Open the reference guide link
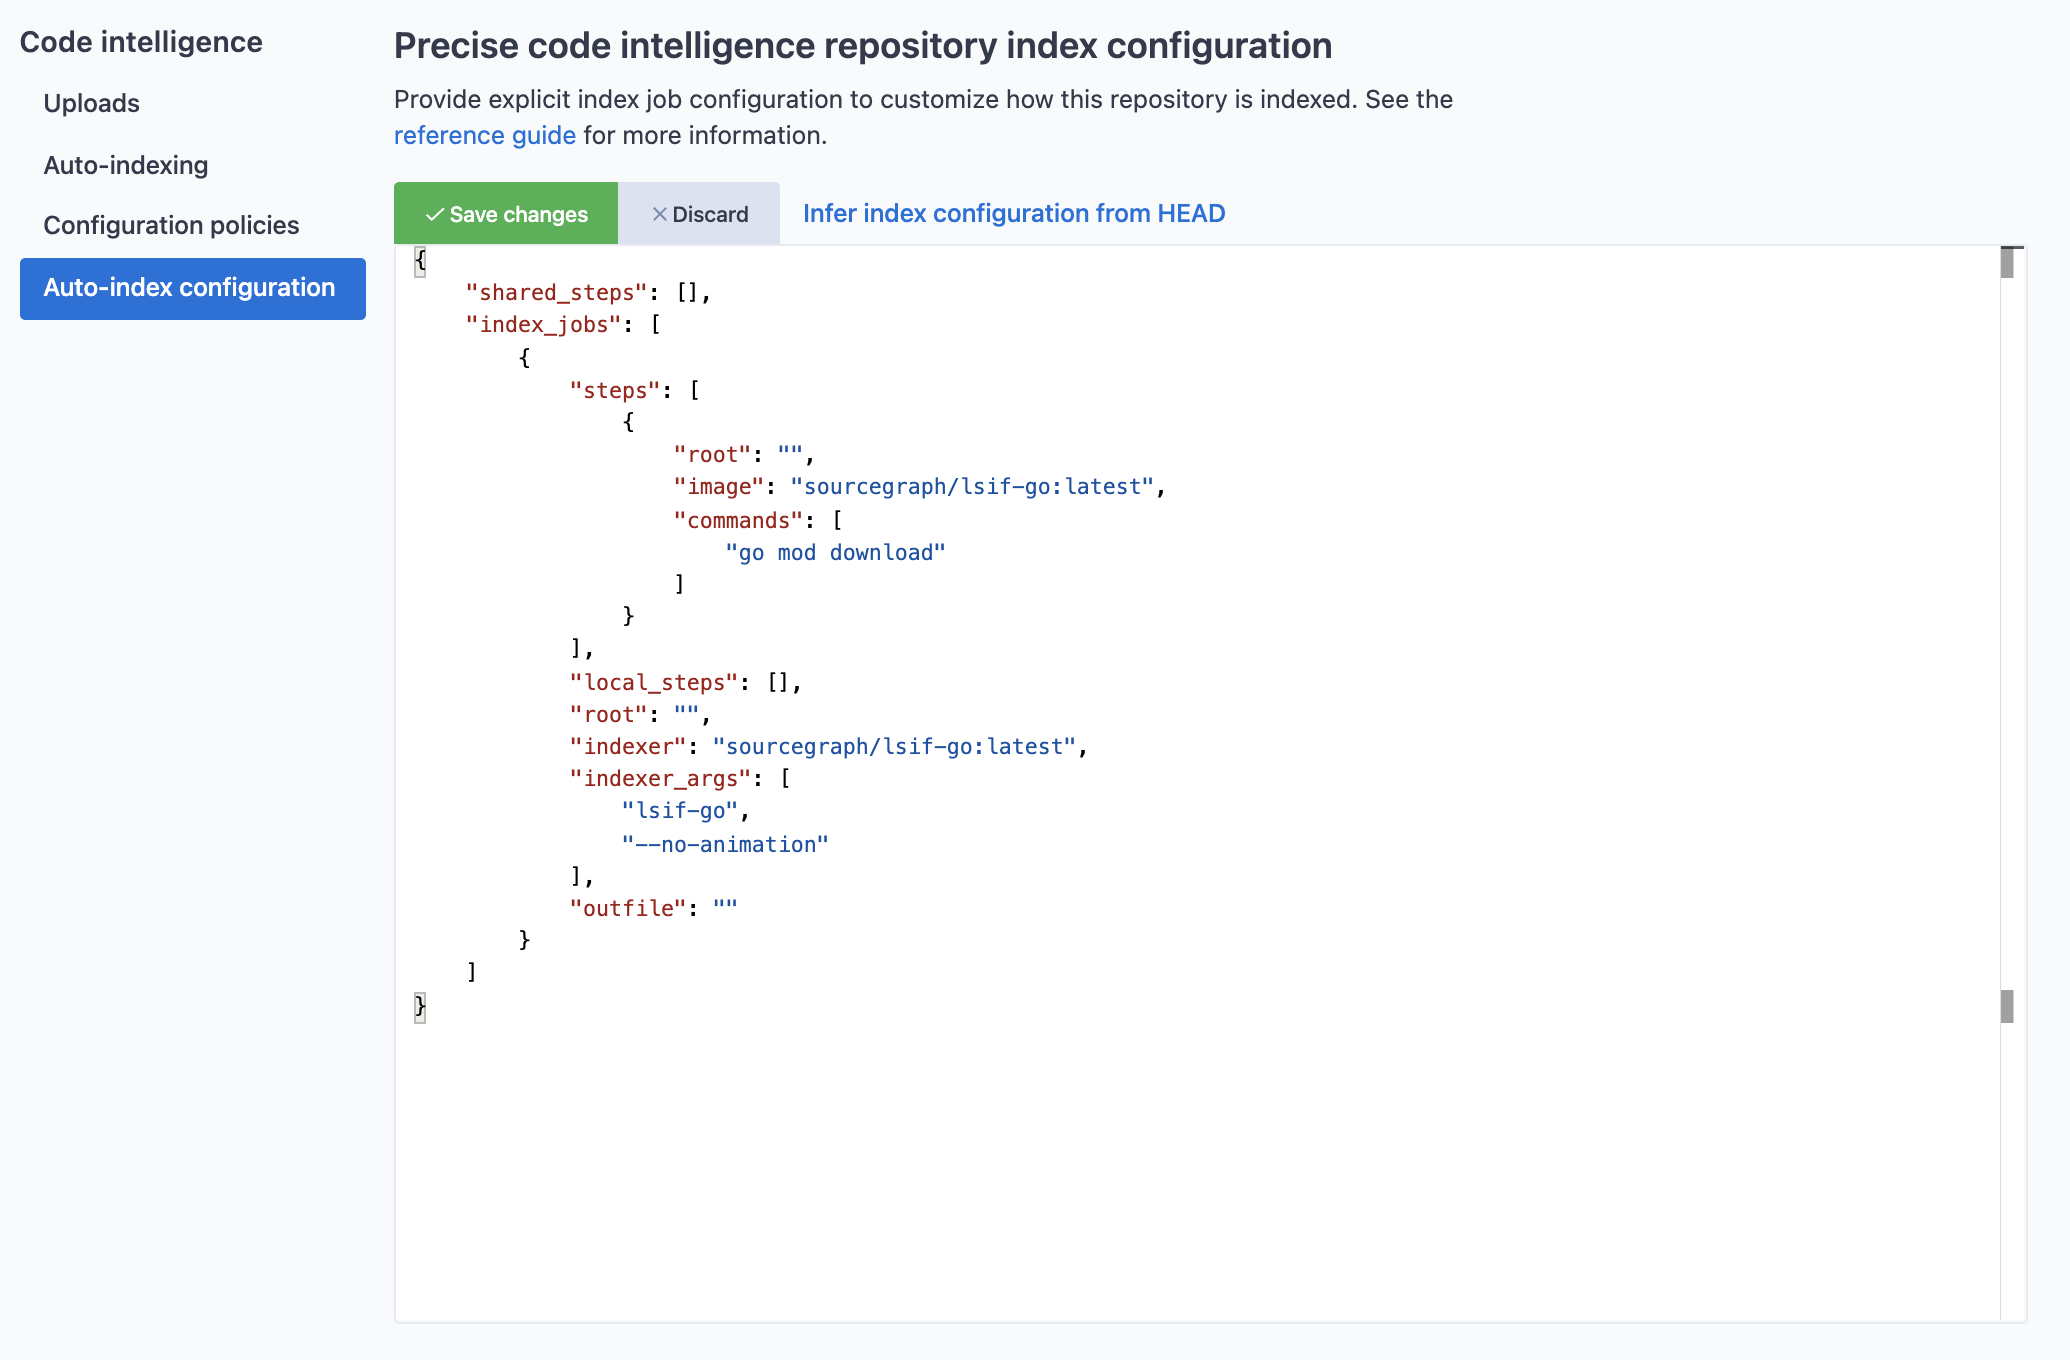2070x1360 pixels. click(x=484, y=136)
